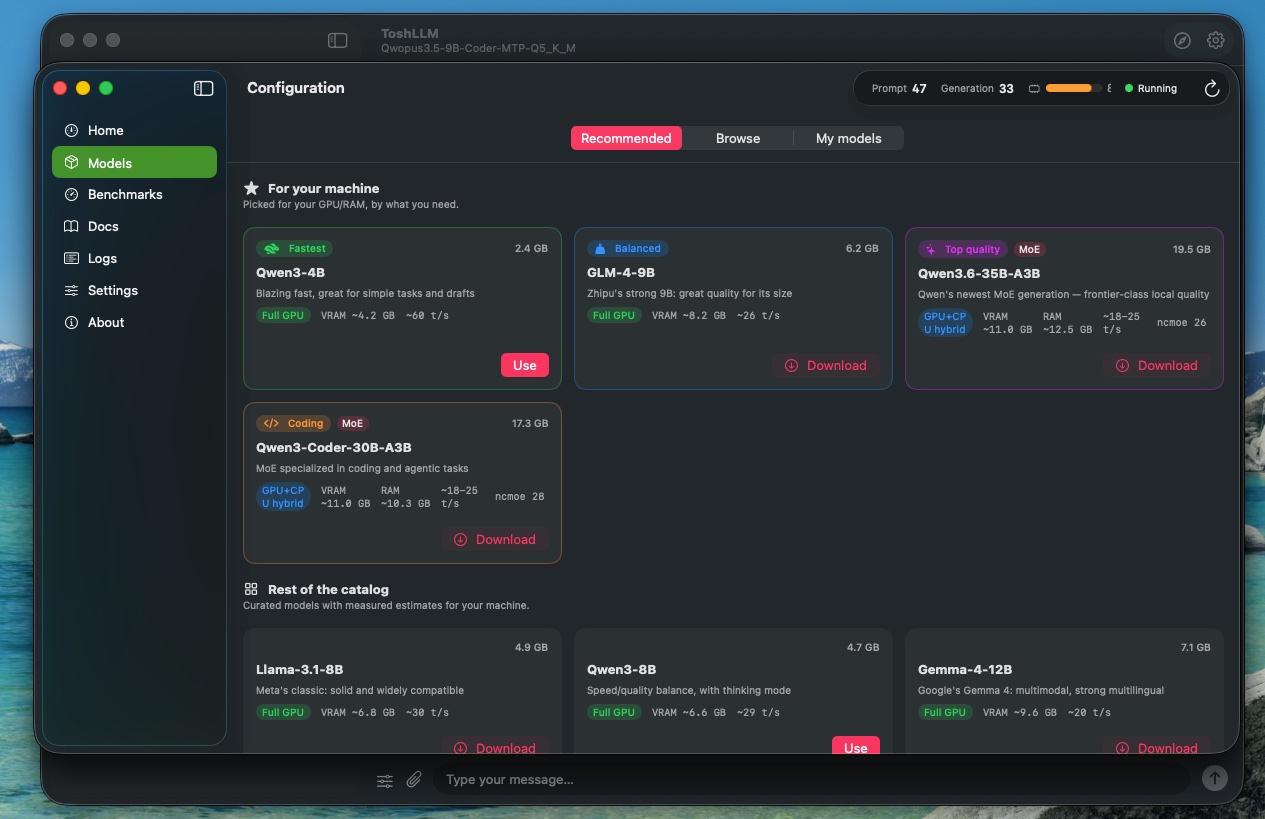Click the 17.3 GB size label

click(x=530, y=423)
